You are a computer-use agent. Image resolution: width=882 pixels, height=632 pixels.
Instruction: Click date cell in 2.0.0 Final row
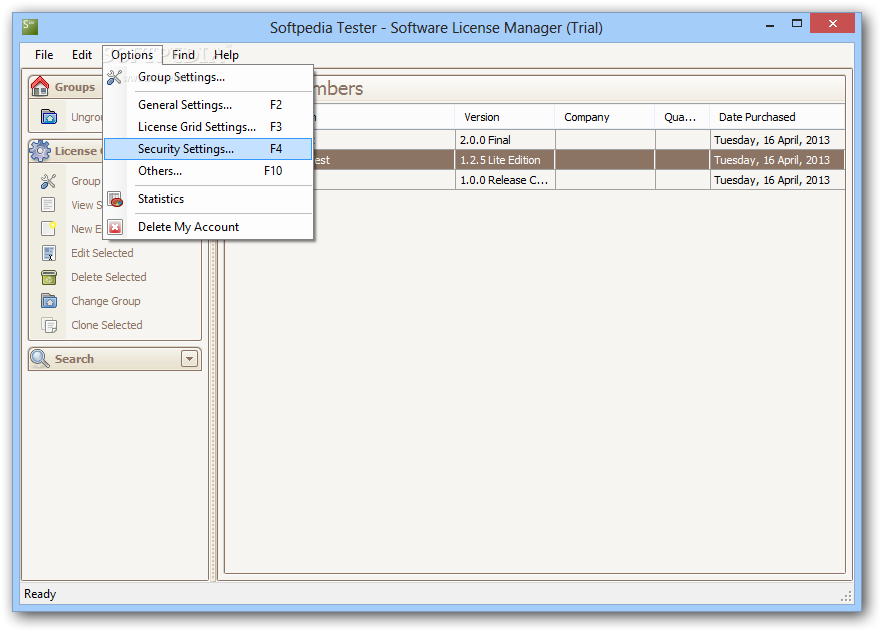[777, 140]
